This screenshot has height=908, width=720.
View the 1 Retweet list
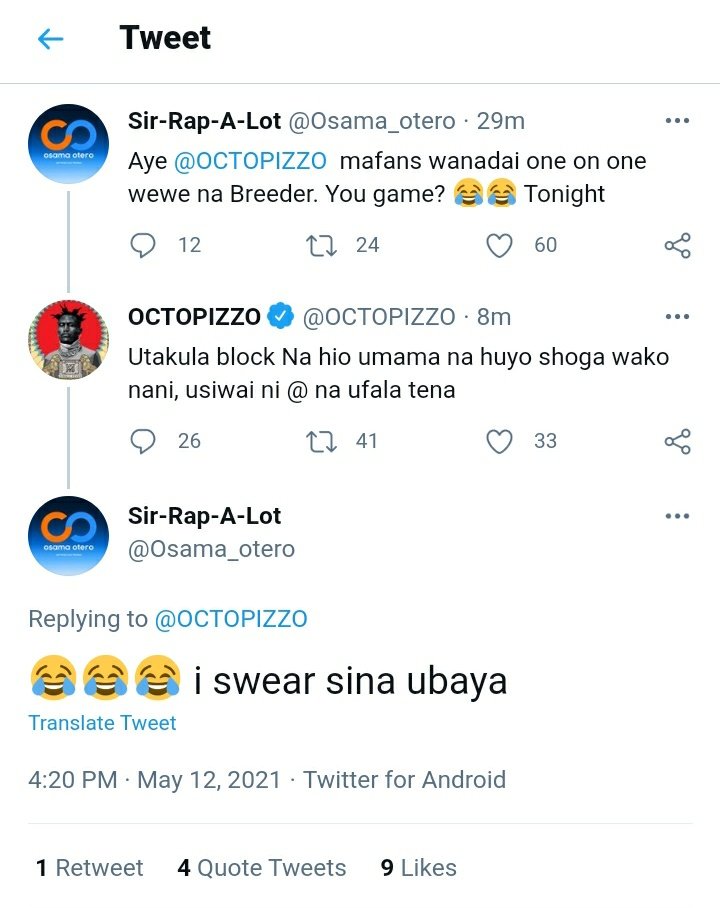(x=89, y=868)
